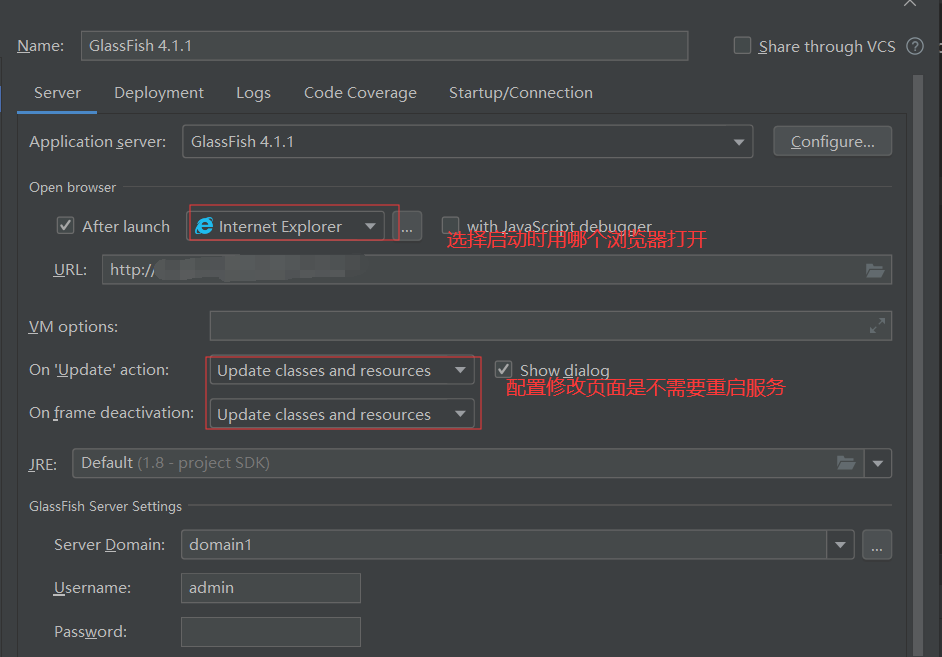Image resolution: width=942 pixels, height=657 pixels.
Task: Open the Server Domain dropdown arrow
Action: (840, 545)
